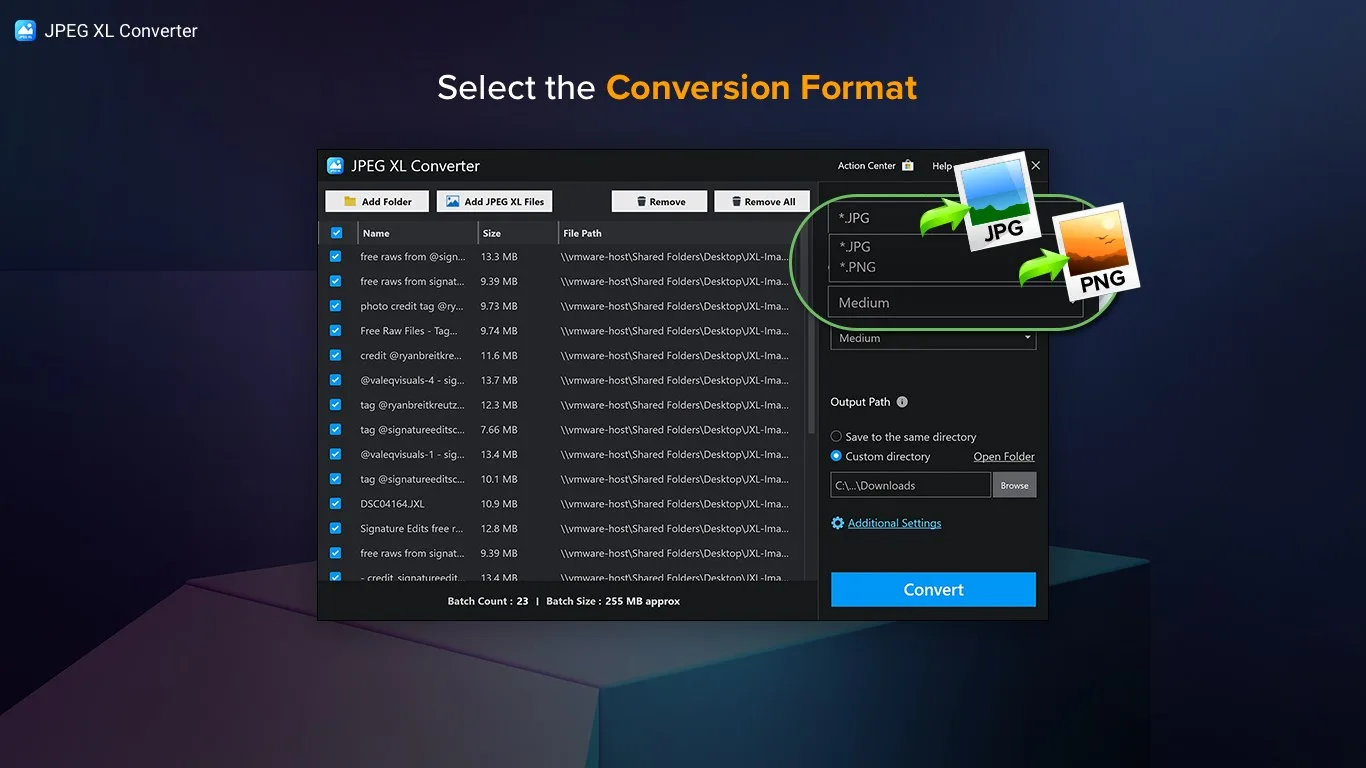Click the Remove button
1366x768 pixels.
click(x=659, y=201)
